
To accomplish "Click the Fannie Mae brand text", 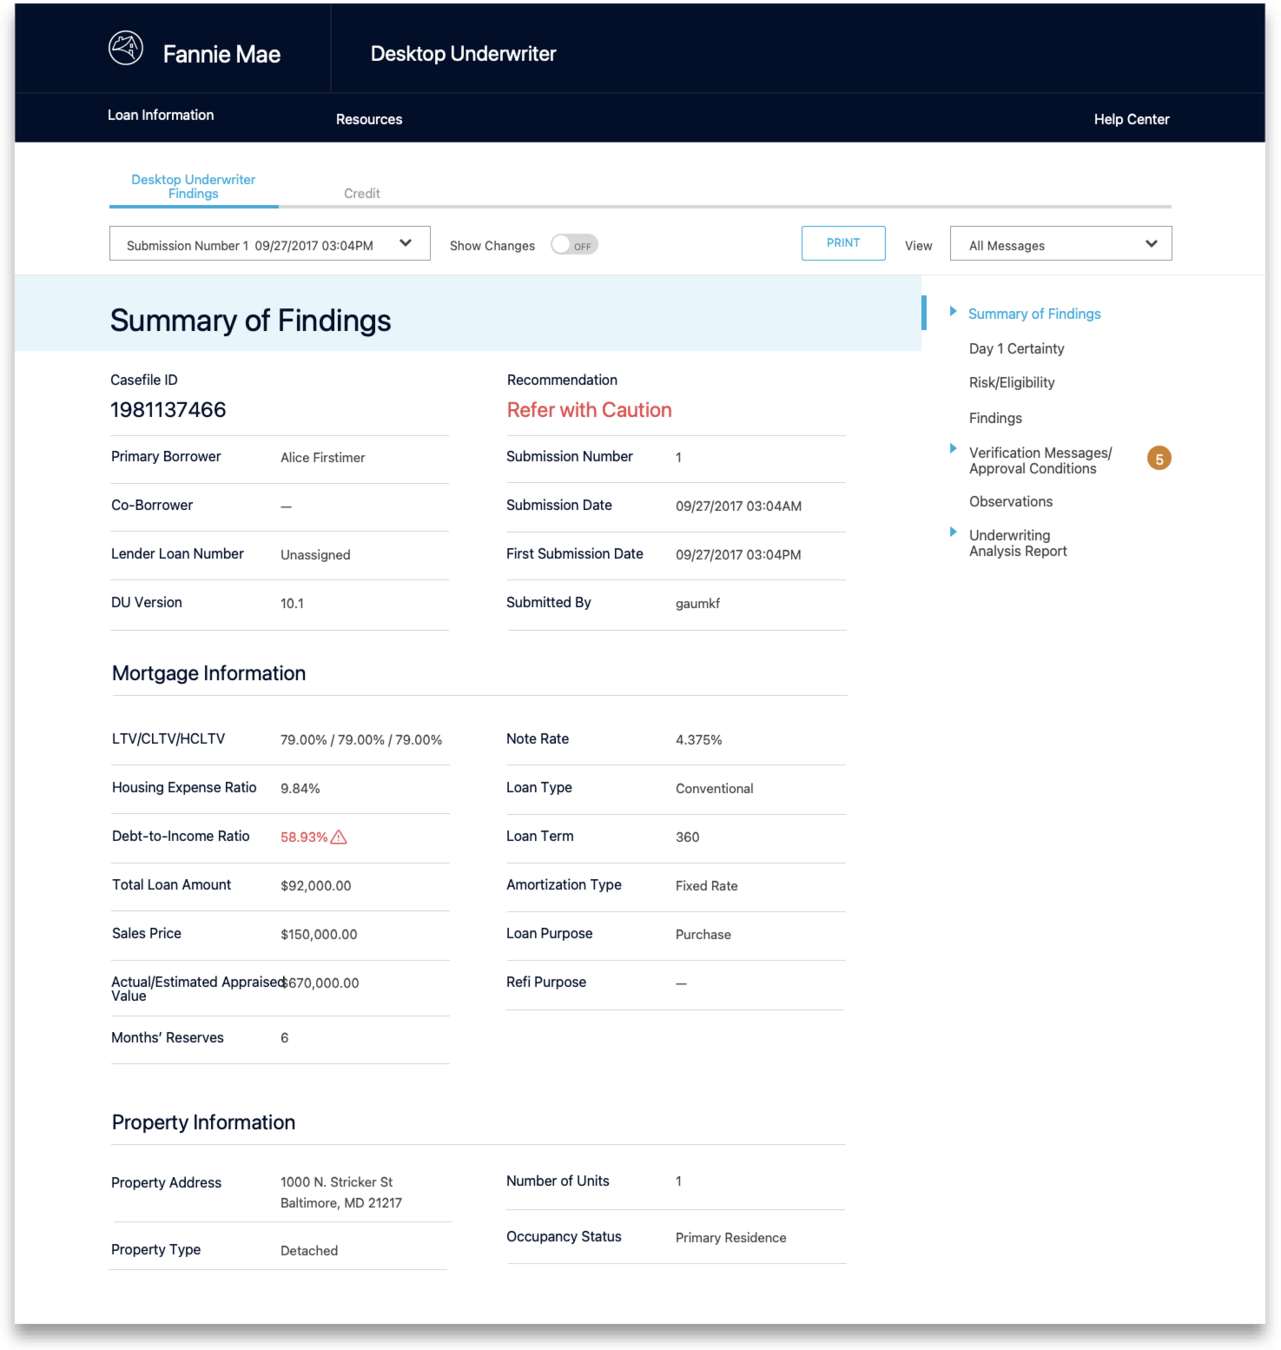I will 222,54.
